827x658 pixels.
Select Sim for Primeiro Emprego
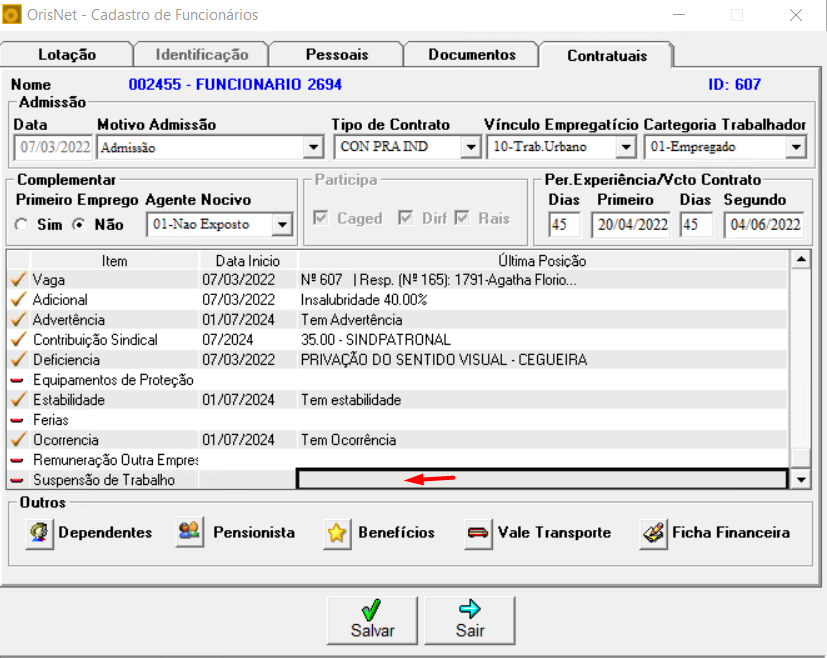(x=22, y=225)
